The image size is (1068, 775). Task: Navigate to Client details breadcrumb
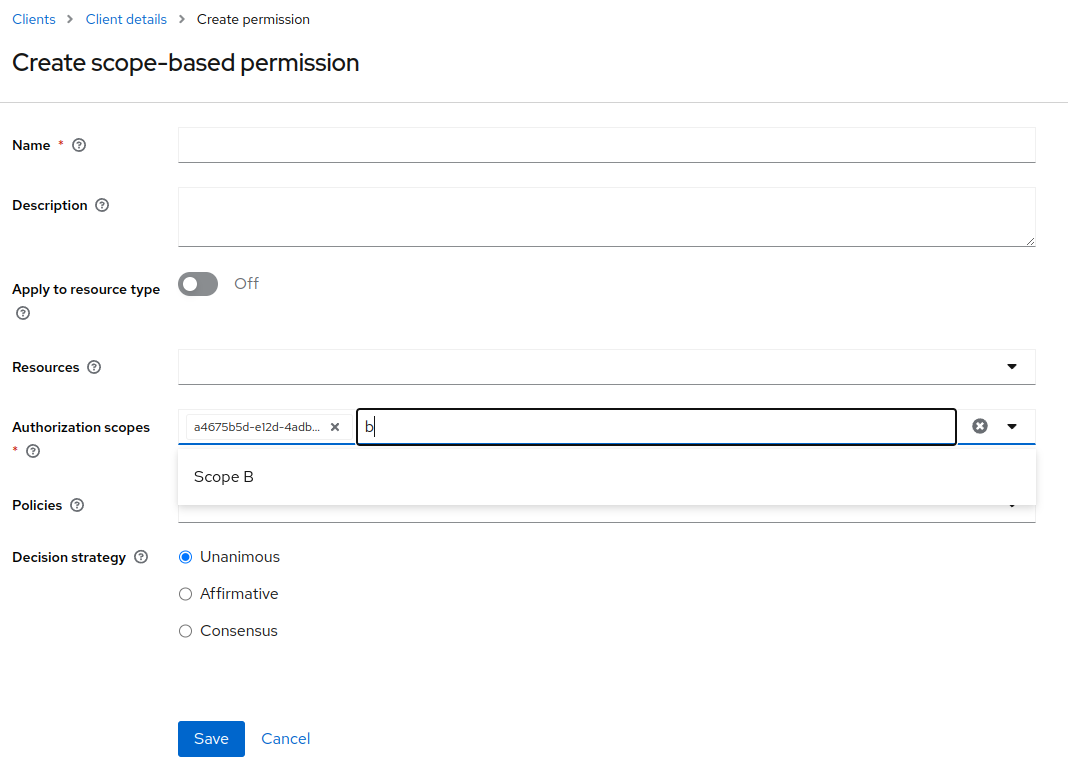pyautogui.click(x=126, y=19)
